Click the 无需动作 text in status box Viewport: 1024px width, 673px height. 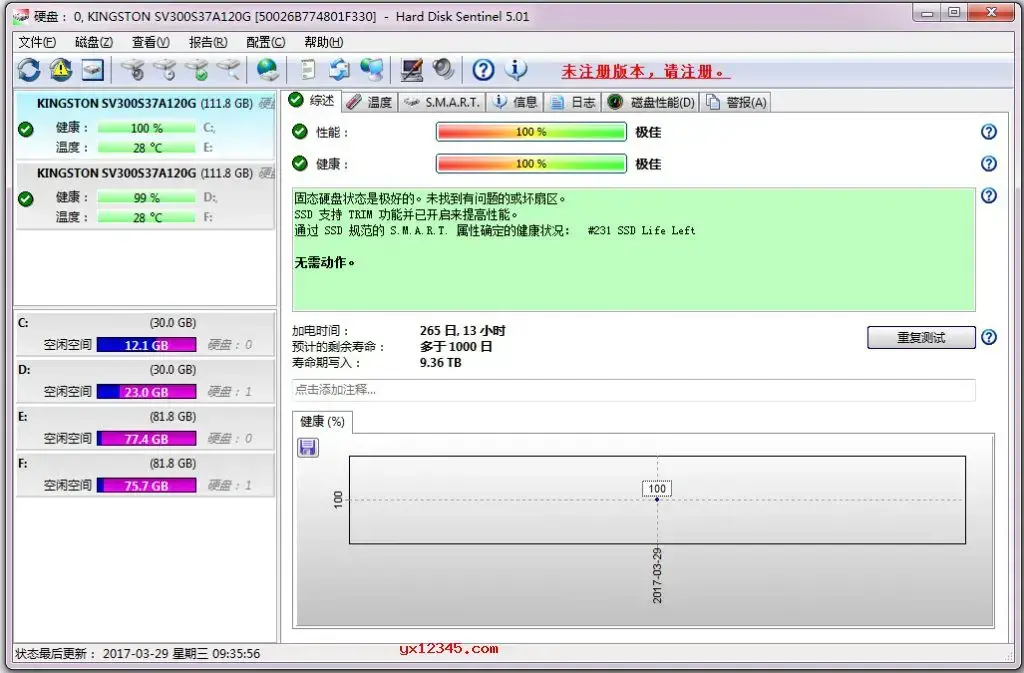[324, 262]
